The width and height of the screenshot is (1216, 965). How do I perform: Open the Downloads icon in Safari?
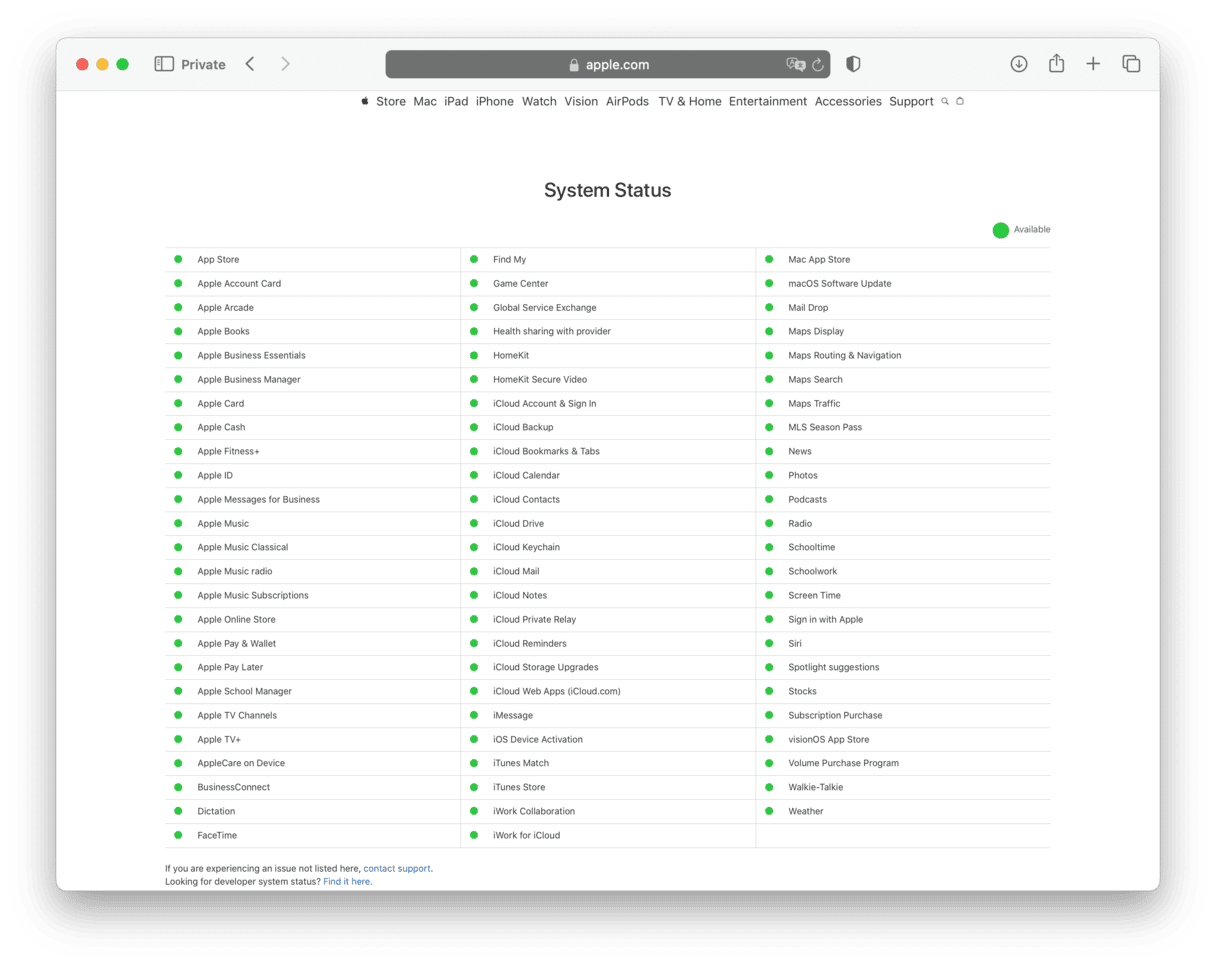1018,63
